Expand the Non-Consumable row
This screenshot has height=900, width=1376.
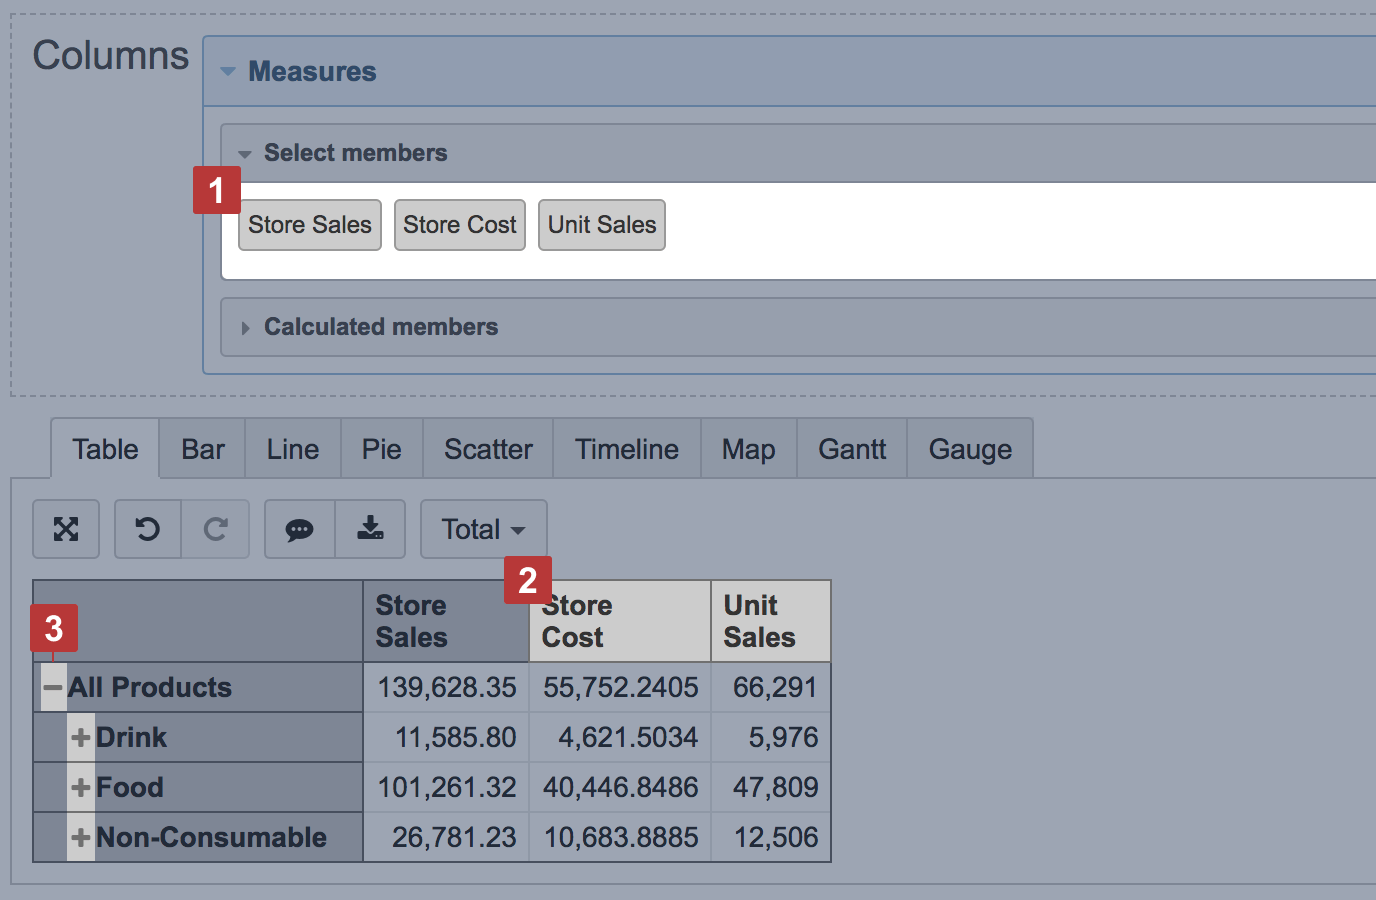[x=81, y=838]
